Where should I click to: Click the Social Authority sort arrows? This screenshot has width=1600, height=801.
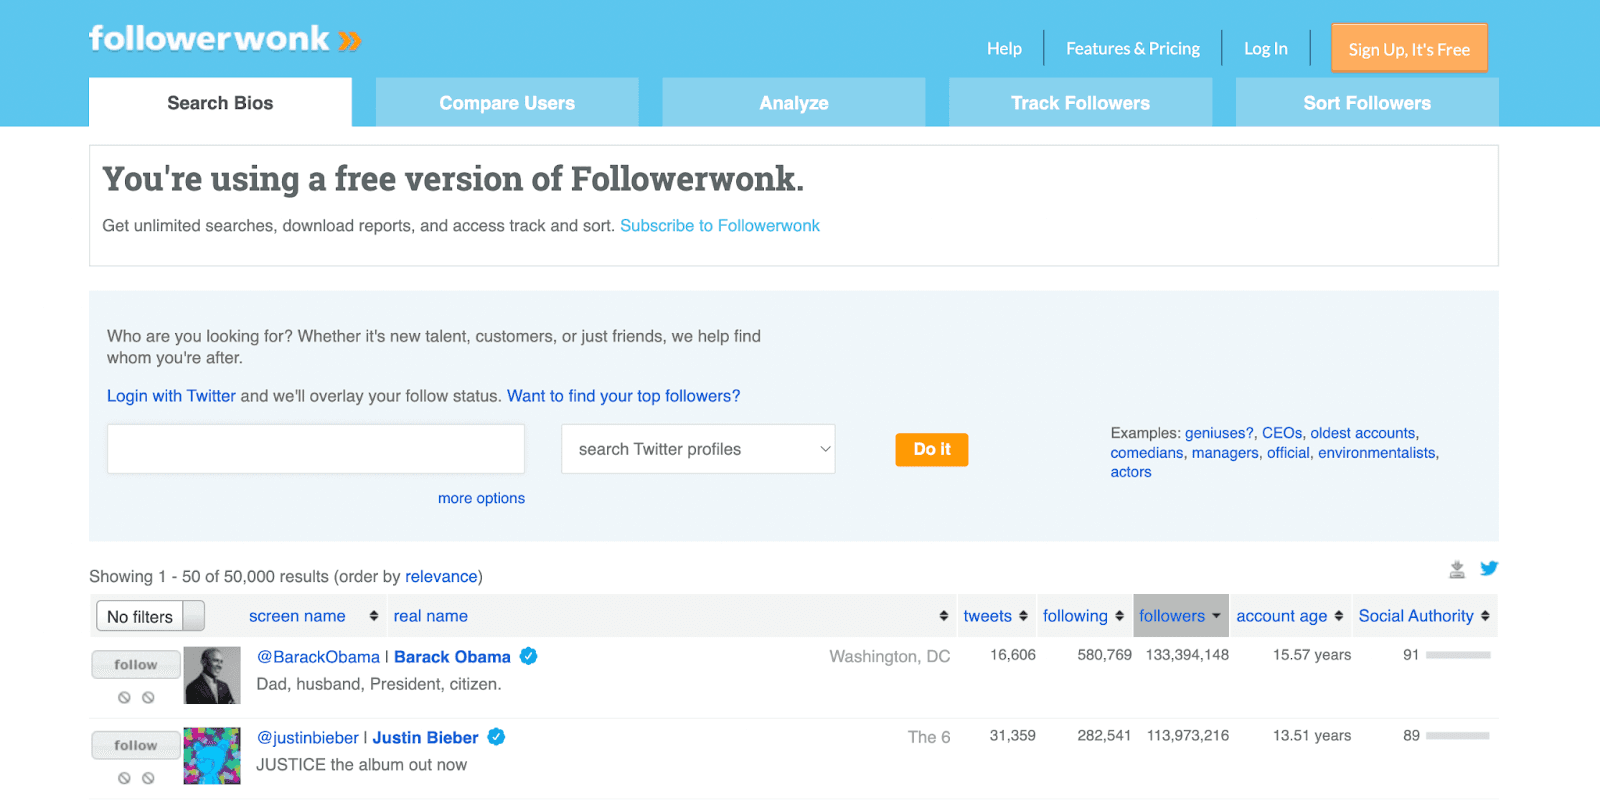1485,616
